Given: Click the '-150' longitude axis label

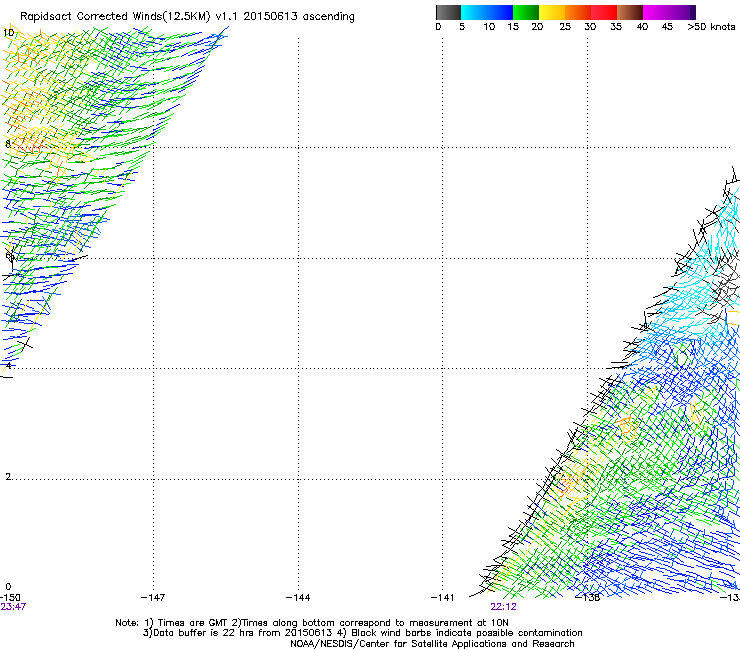Looking at the screenshot, I should [10, 598].
